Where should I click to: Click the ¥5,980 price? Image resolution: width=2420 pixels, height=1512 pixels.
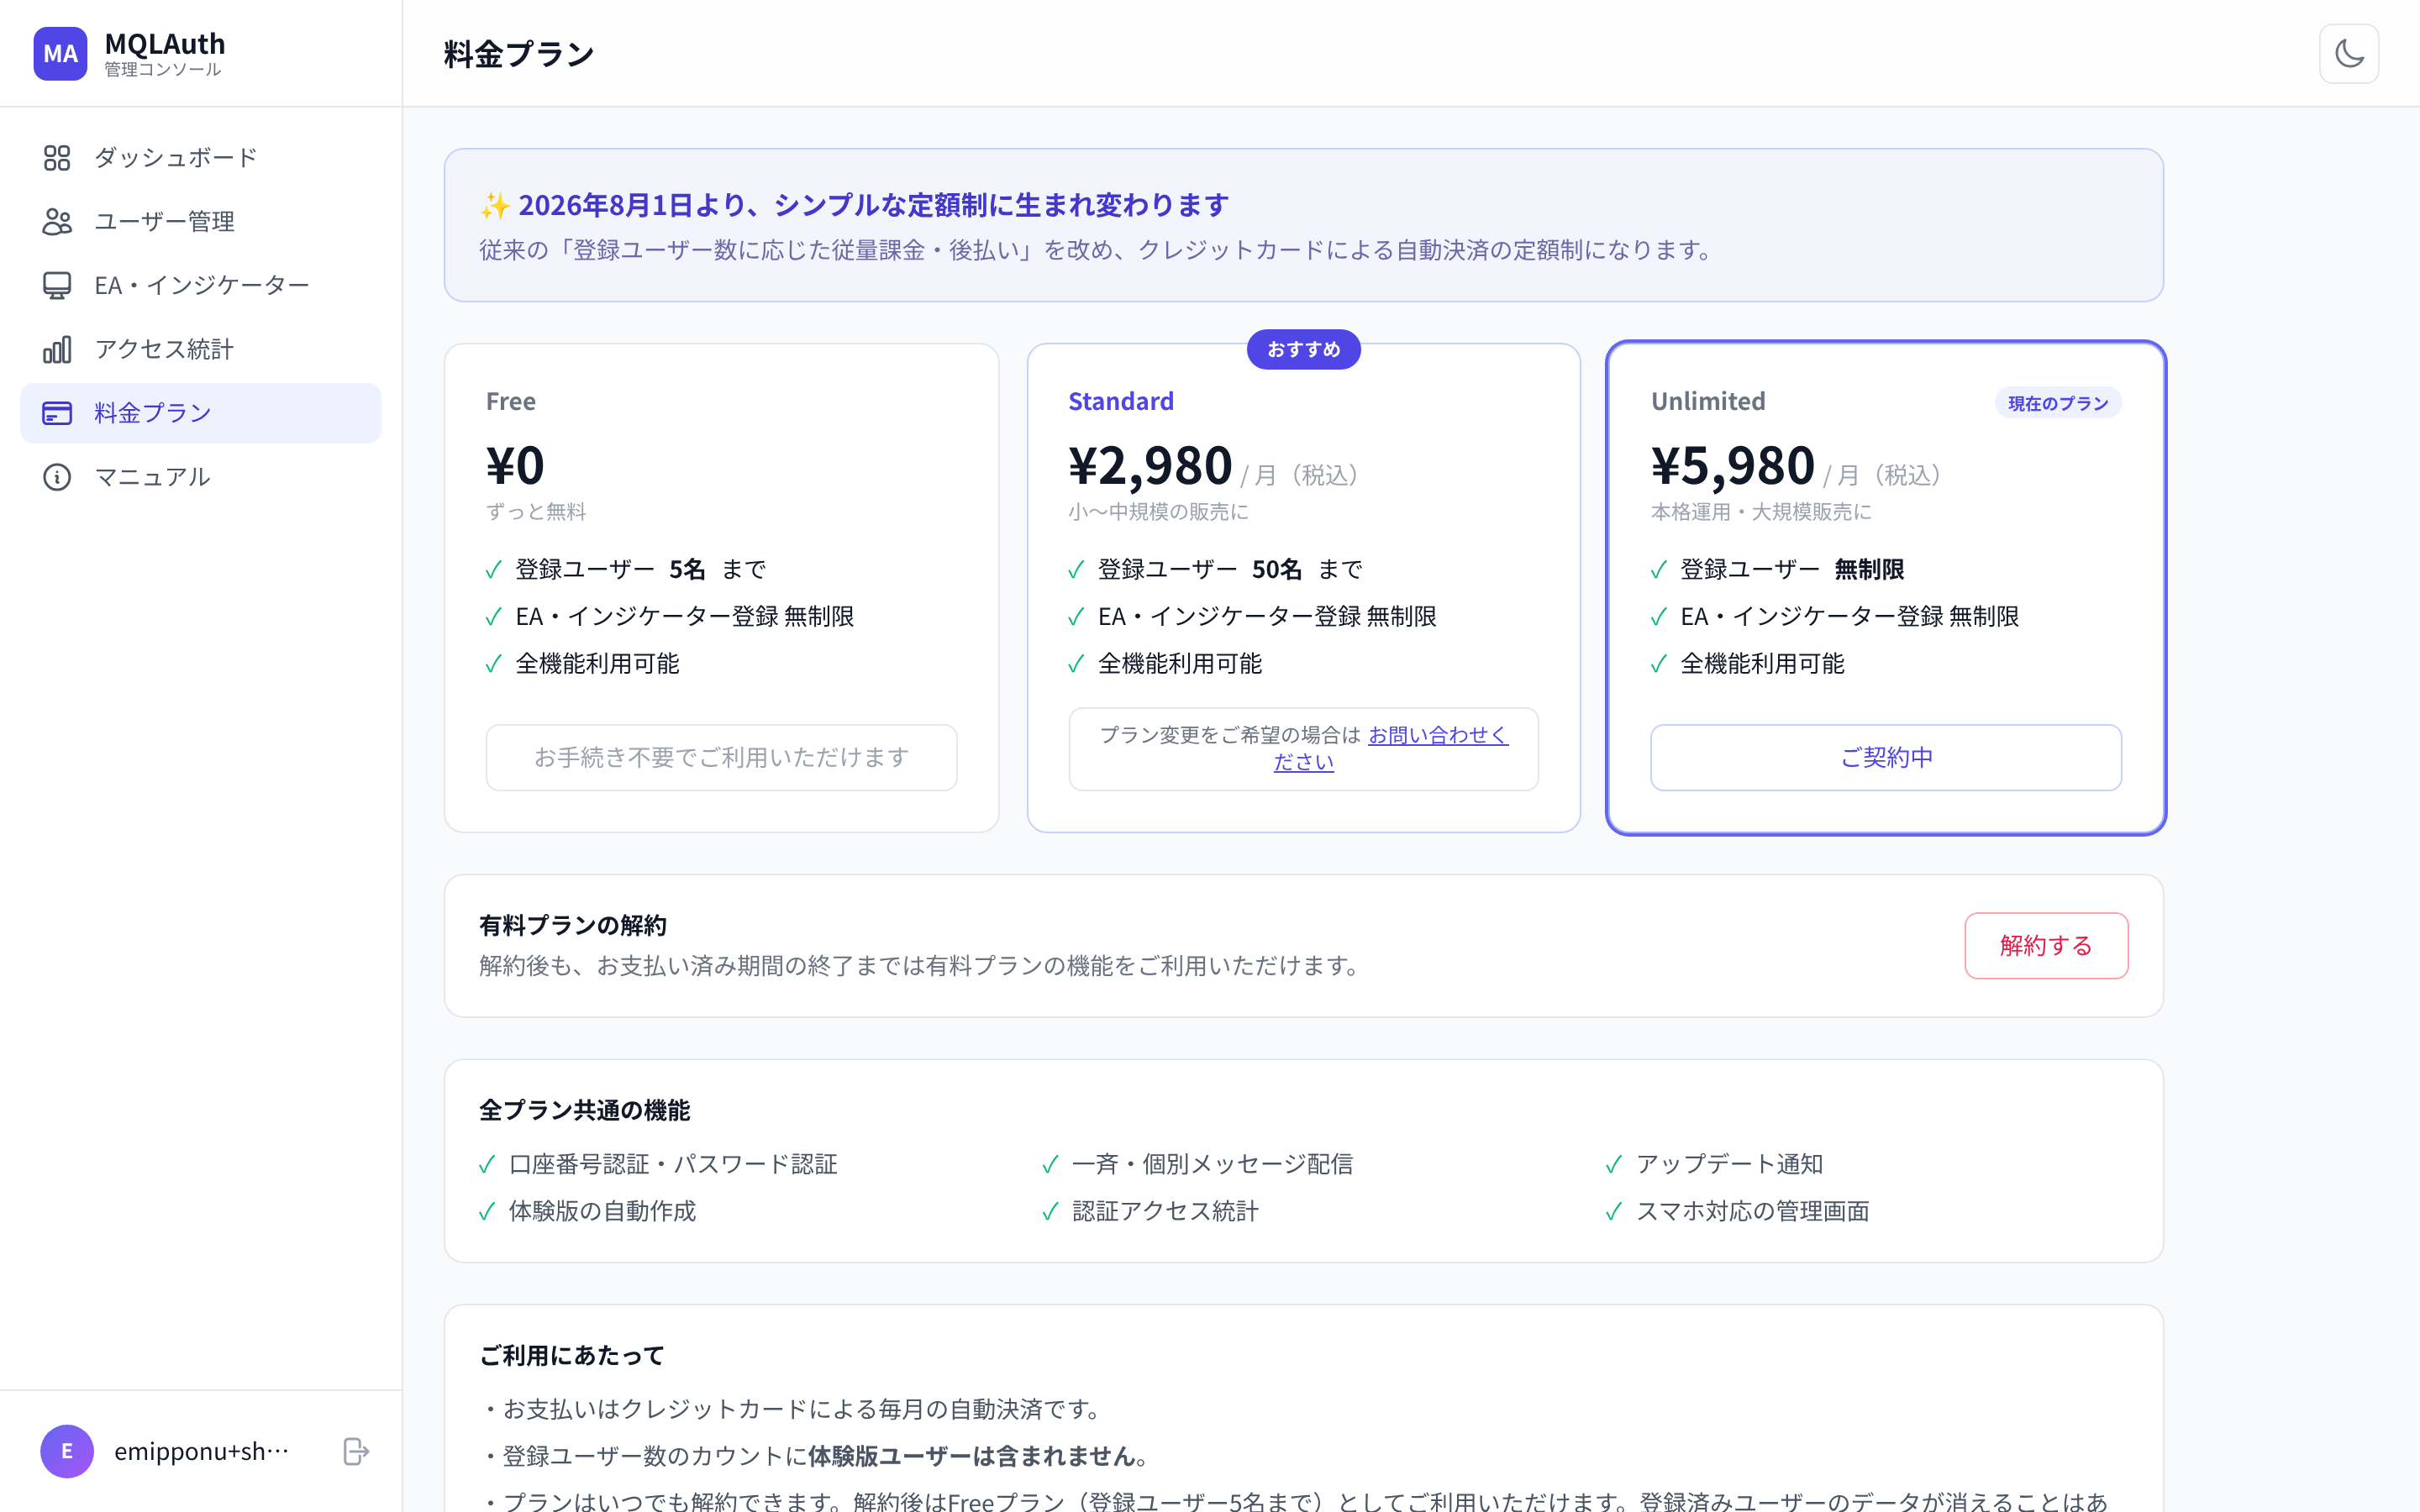1732,465
